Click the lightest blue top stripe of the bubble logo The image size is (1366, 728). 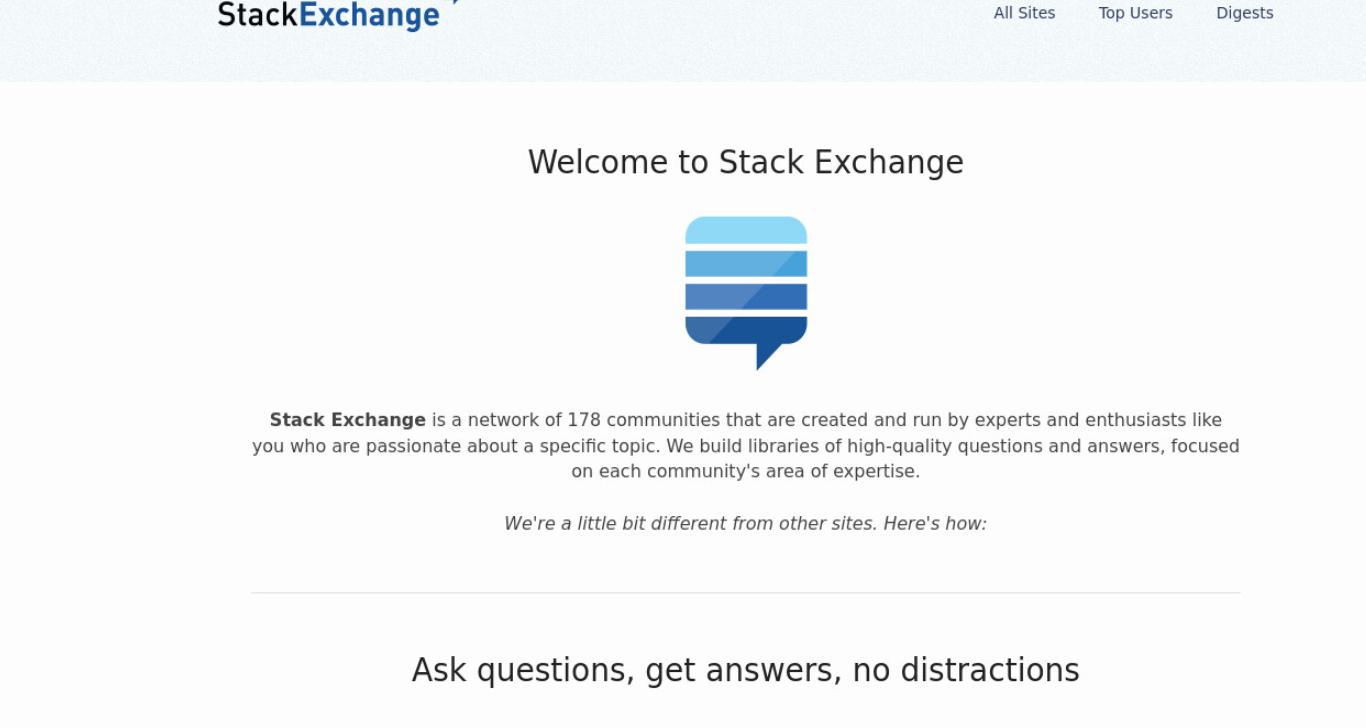coord(746,230)
